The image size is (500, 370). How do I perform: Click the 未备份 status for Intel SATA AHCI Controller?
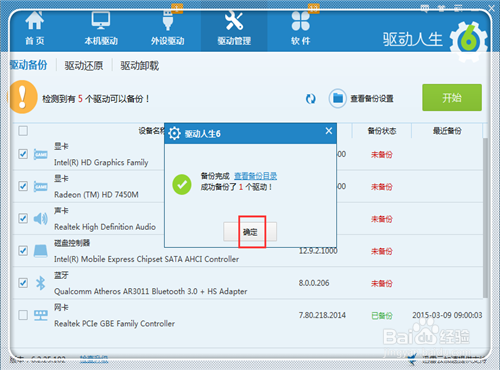coord(382,251)
